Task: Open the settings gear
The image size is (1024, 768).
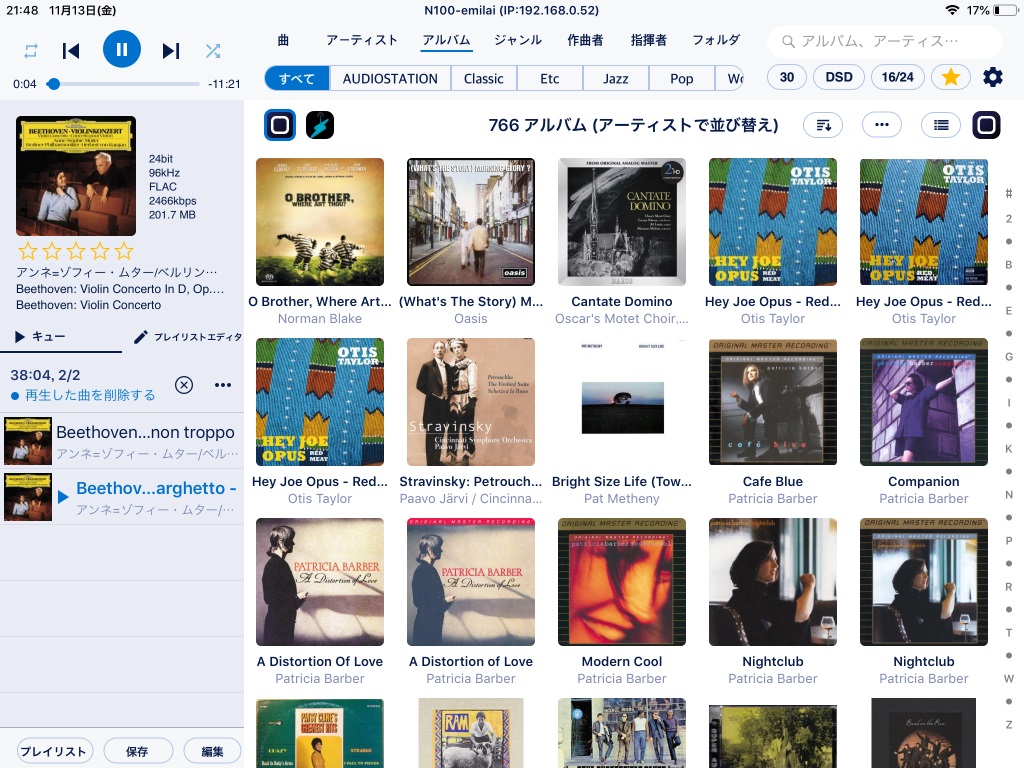Action: point(993,77)
